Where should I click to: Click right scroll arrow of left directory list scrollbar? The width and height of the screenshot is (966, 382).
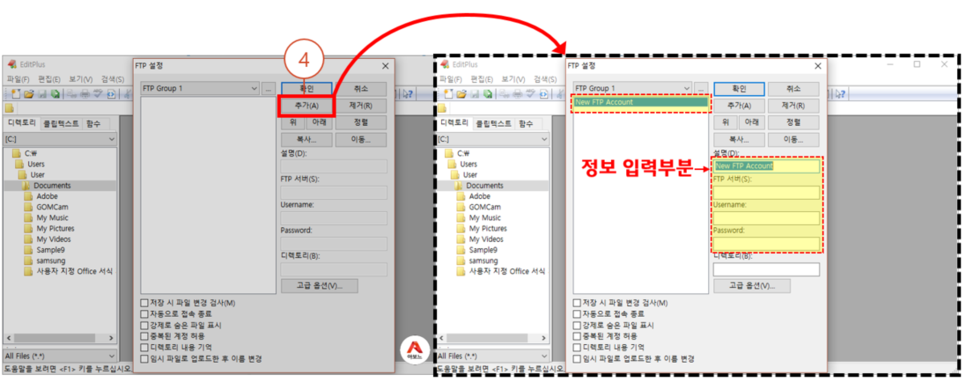click(112, 338)
